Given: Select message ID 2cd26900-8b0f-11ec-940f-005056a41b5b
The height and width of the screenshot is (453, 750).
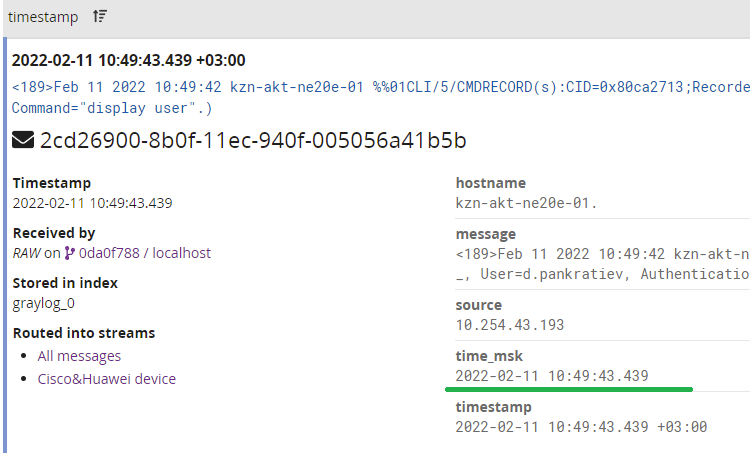Looking at the screenshot, I should pos(253,140).
